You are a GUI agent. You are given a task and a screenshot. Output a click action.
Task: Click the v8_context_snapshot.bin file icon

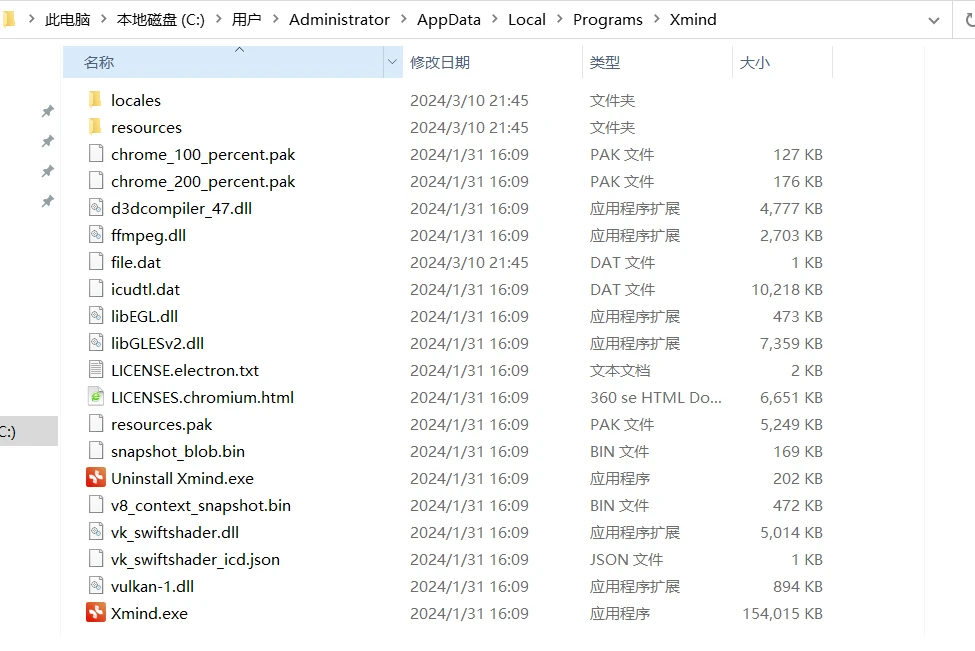coord(96,505)
